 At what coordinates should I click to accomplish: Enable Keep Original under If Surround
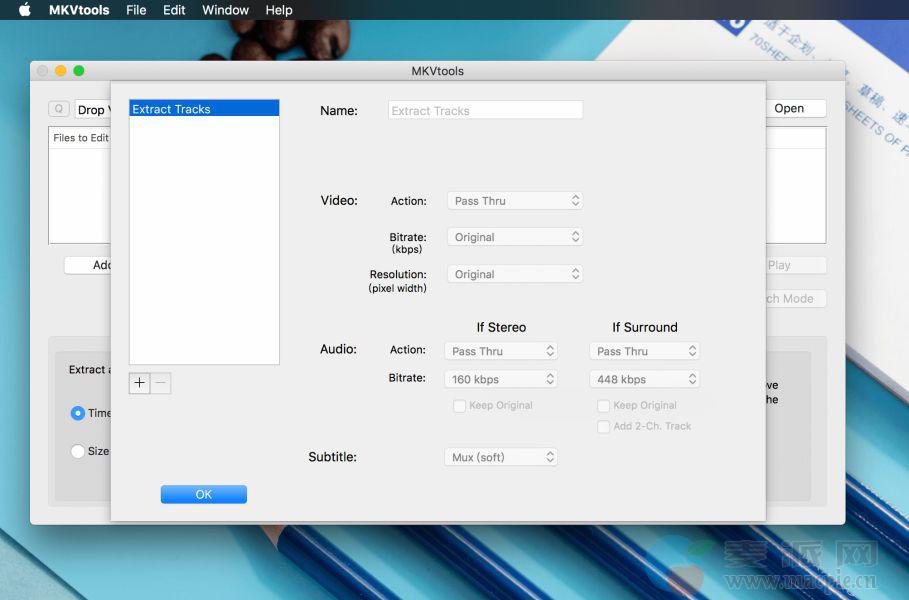(604, 406)
